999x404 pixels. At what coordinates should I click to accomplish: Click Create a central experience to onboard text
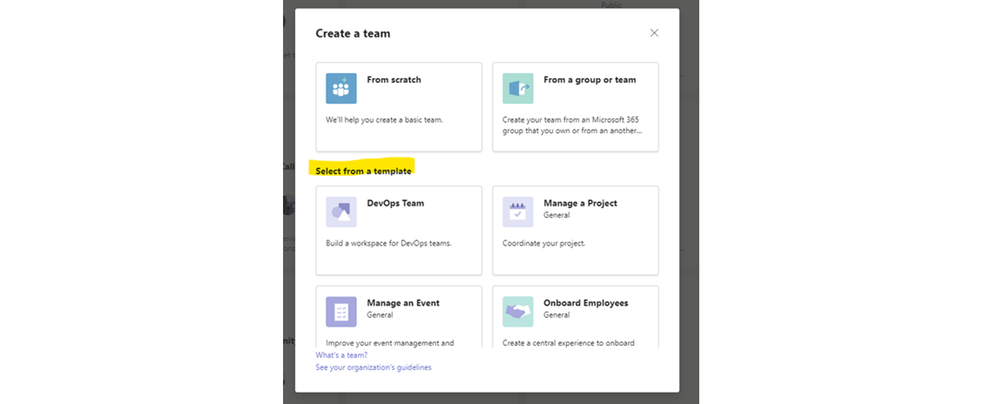click(x=568, y=343)
